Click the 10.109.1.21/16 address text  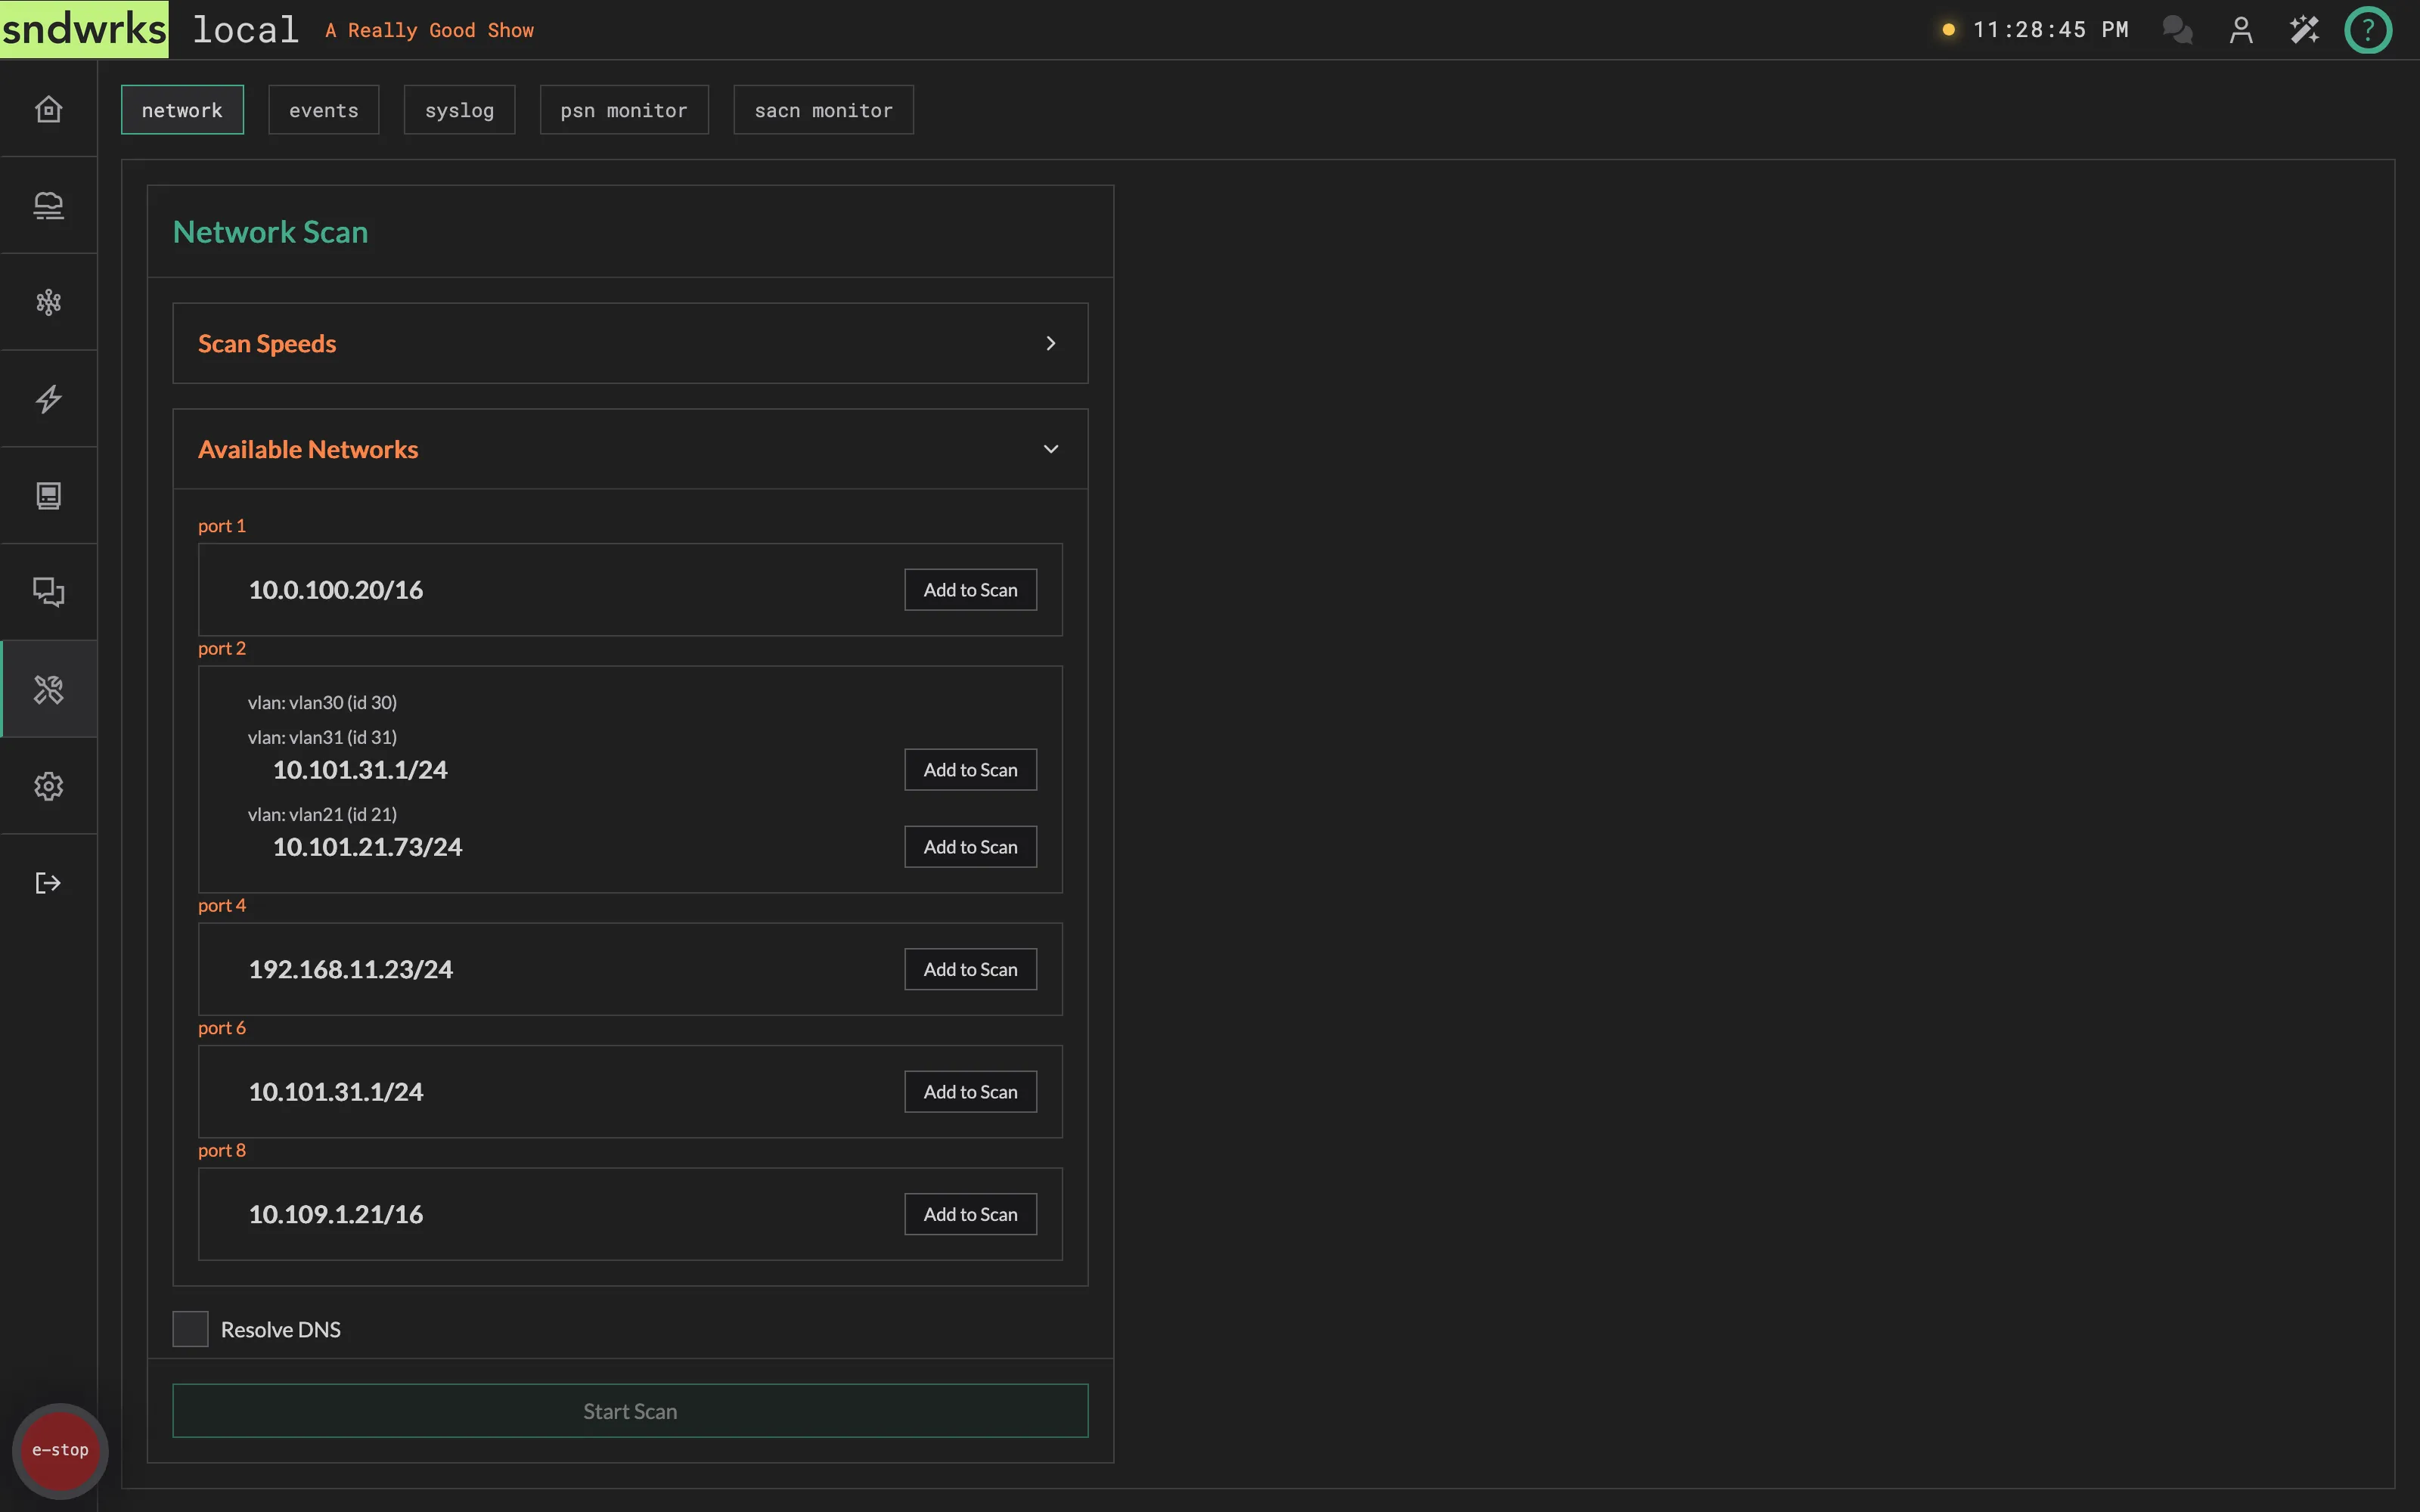[x=335, y=1214]
